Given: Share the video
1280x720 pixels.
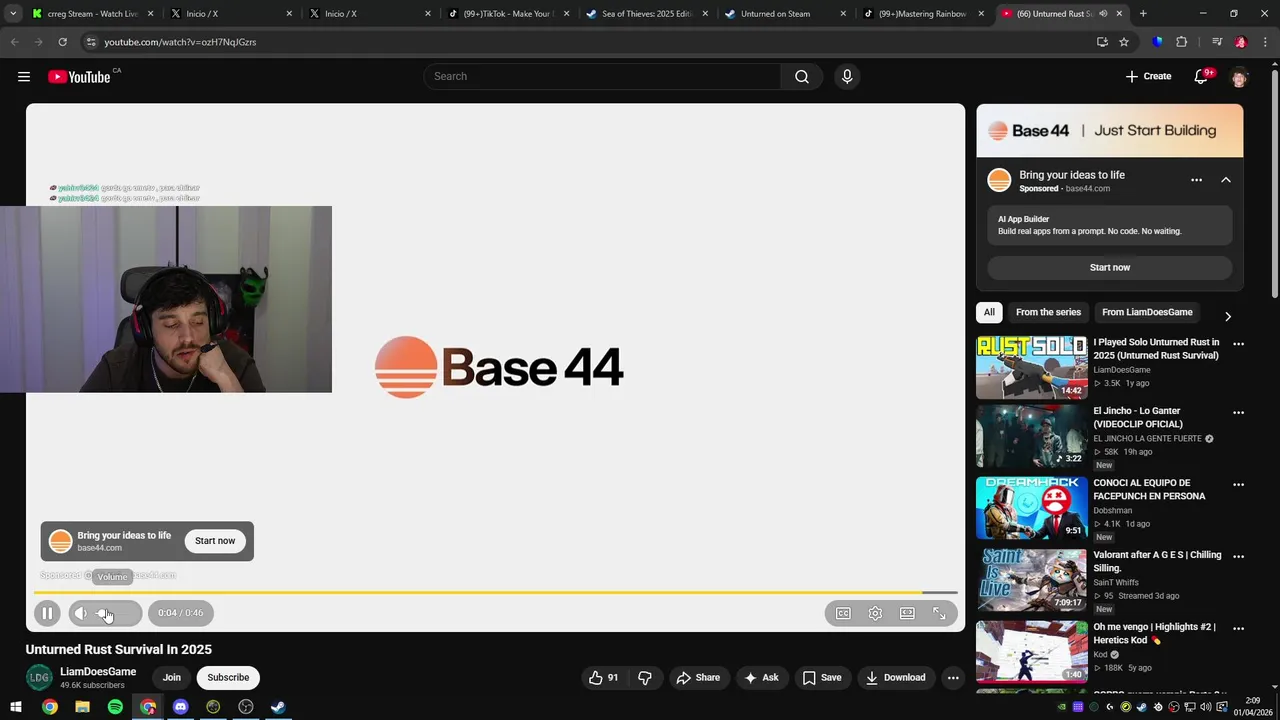Looking at the screenshot, I should click(698, 678).
